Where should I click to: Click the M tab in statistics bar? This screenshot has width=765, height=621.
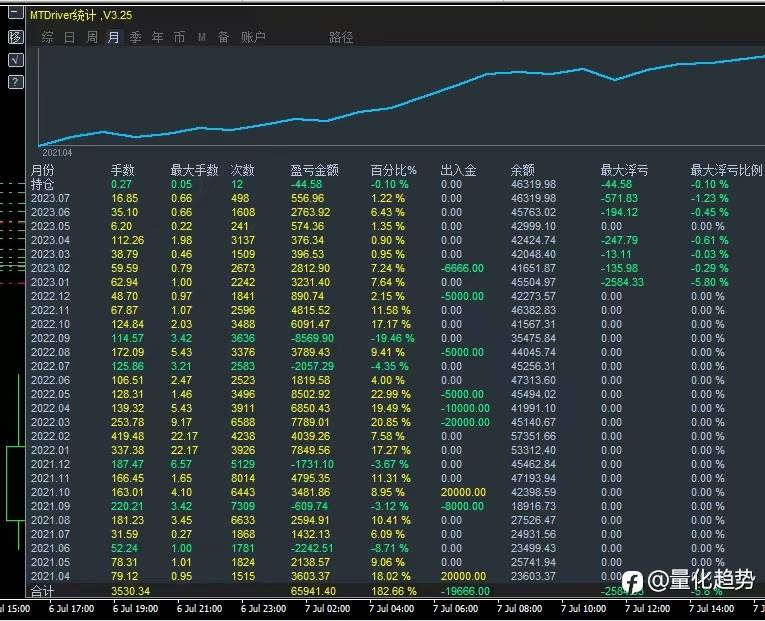pos(201,38)
